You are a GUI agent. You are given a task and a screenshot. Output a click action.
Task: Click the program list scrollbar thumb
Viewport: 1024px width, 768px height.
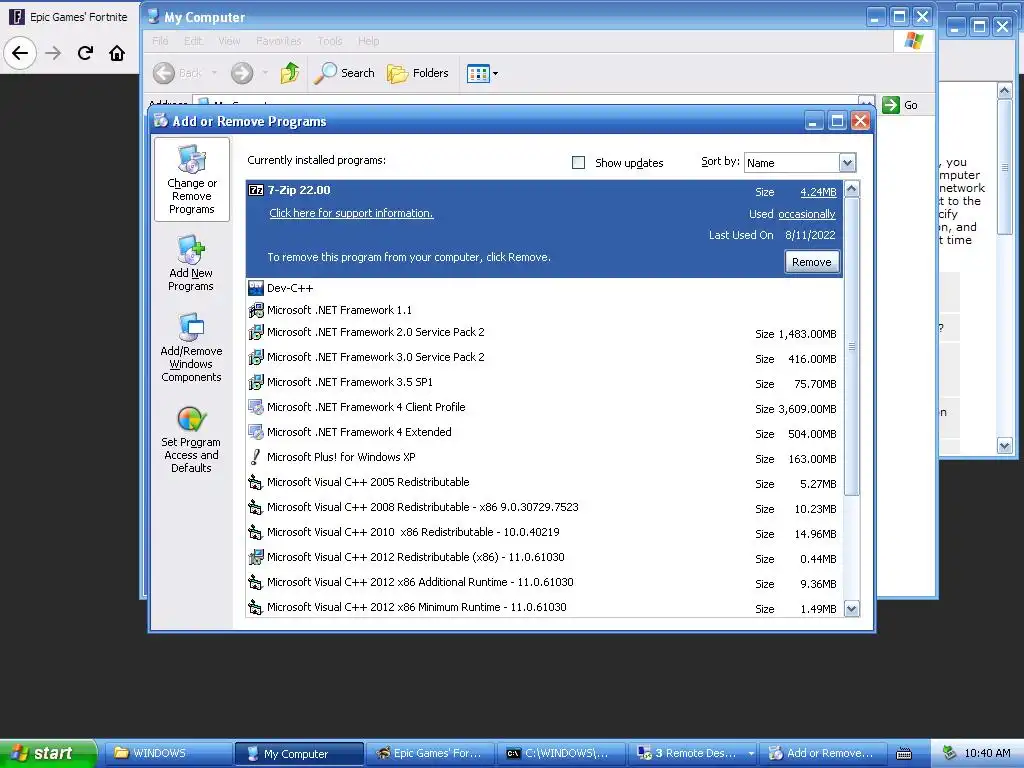[852, 346]
